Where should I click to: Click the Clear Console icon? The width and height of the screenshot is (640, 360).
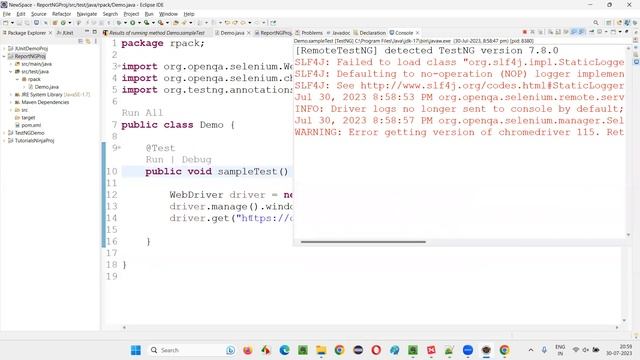(x=550, y=32)
